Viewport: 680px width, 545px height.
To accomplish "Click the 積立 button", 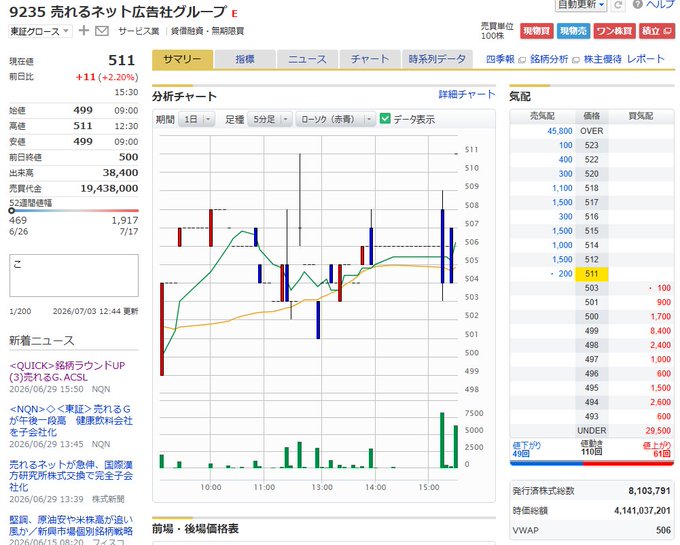I will coord(657,31).
